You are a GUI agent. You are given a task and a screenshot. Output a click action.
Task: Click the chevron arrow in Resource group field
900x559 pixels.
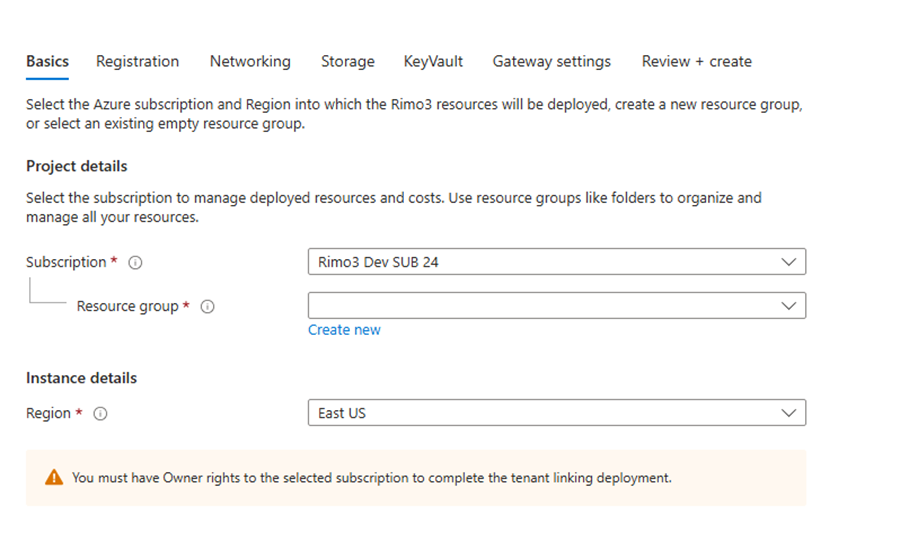click(789, 305)
